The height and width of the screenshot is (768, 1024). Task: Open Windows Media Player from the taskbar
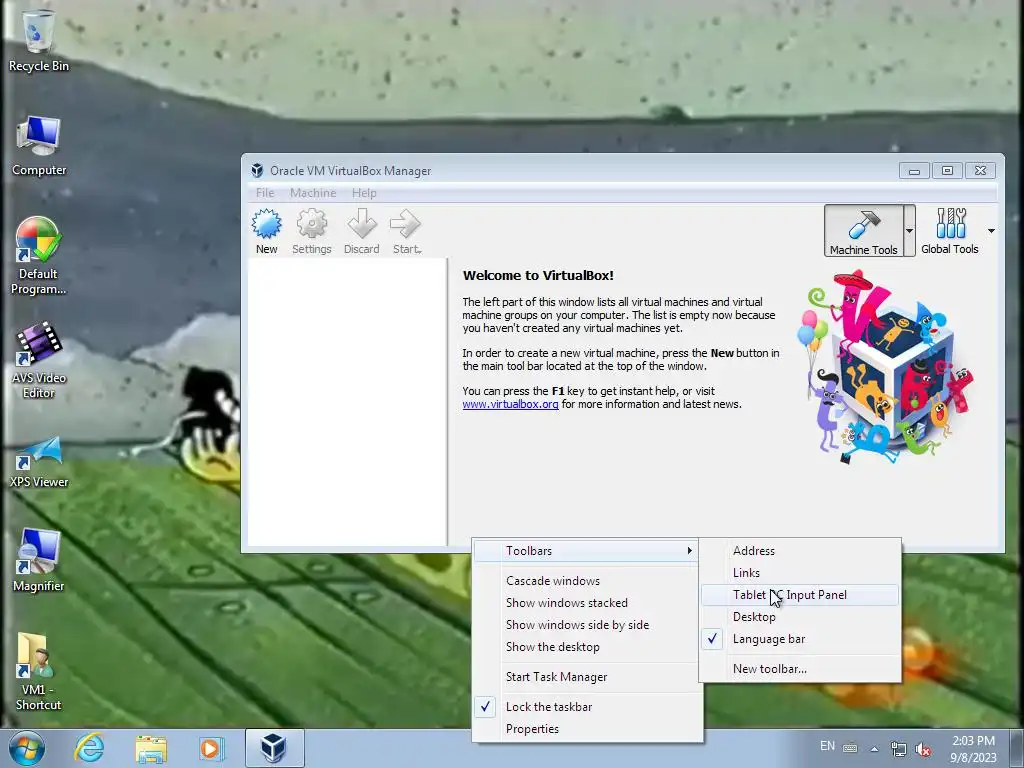tap(211, 748)
